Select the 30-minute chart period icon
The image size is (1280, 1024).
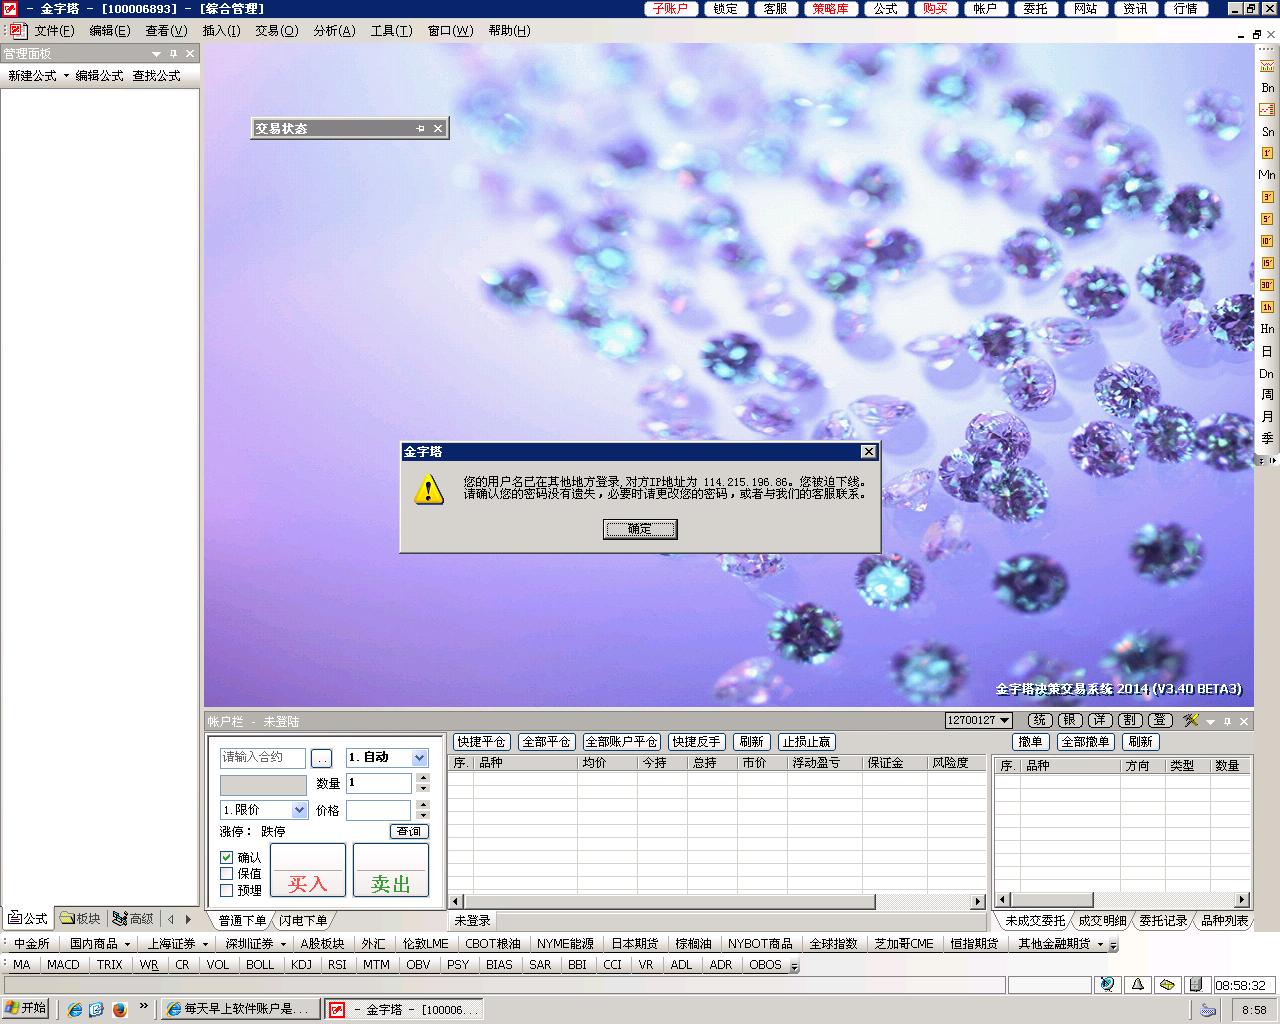(x=1267, y=285)
